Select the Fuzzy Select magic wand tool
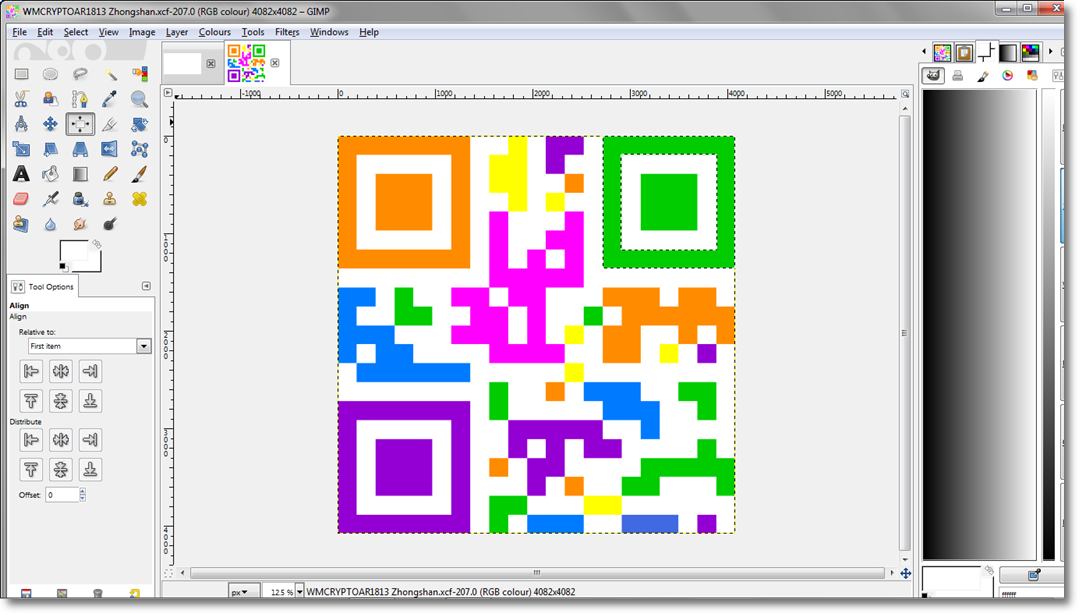 click(110, 74)
